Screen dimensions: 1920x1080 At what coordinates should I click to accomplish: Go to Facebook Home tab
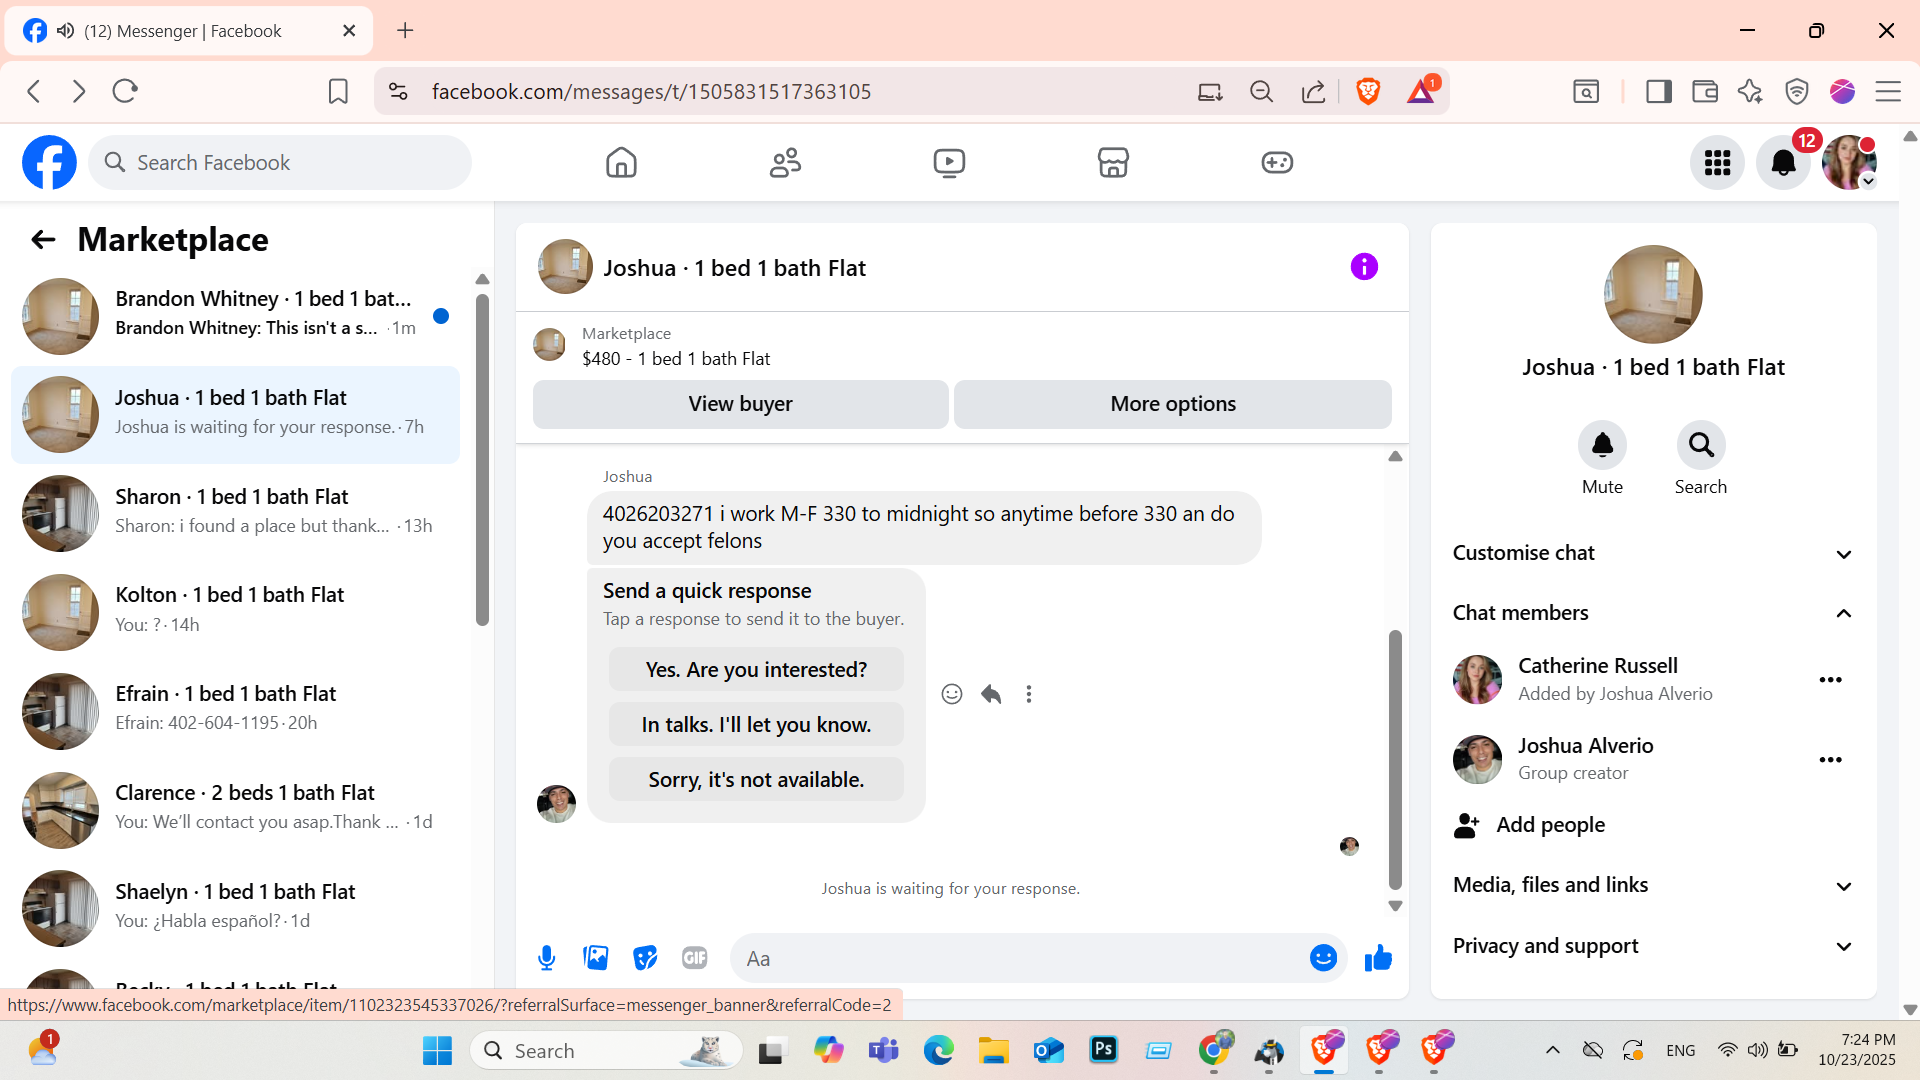(621, 162)
